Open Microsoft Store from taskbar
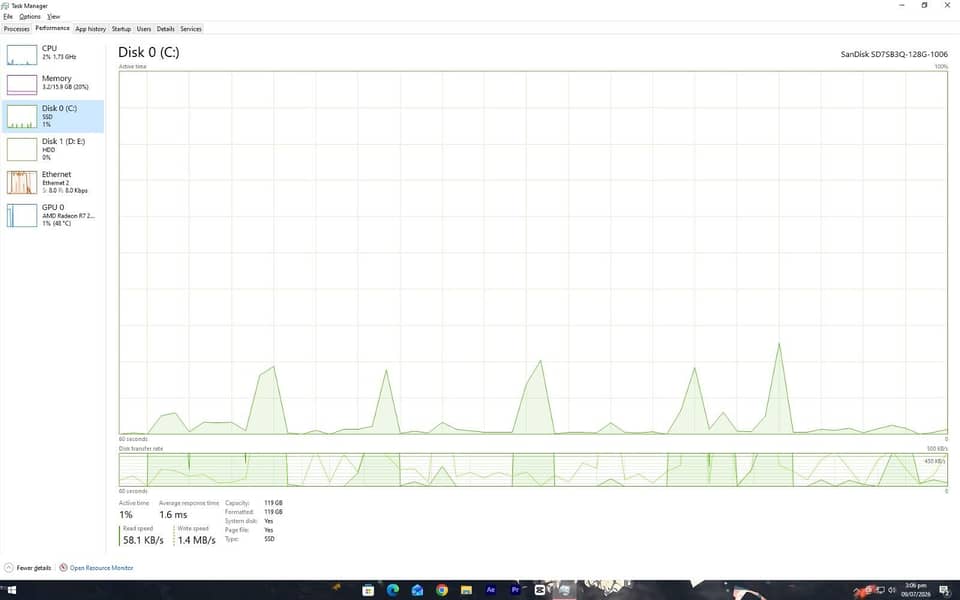 pyautogui.click(x=368, y=590)
